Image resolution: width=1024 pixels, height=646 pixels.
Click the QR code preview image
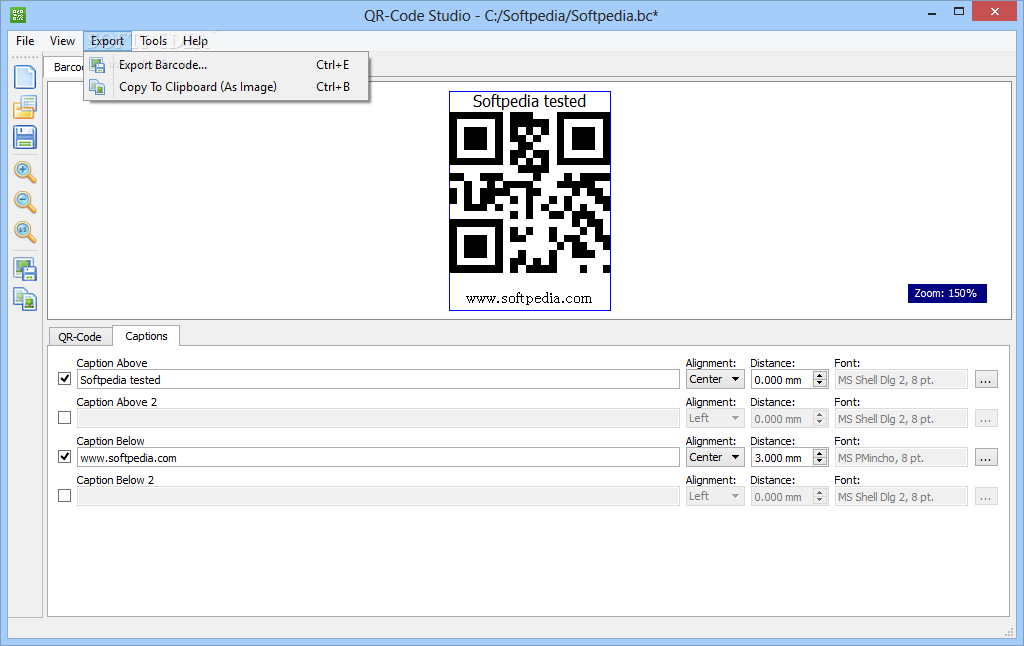[530, 201]
